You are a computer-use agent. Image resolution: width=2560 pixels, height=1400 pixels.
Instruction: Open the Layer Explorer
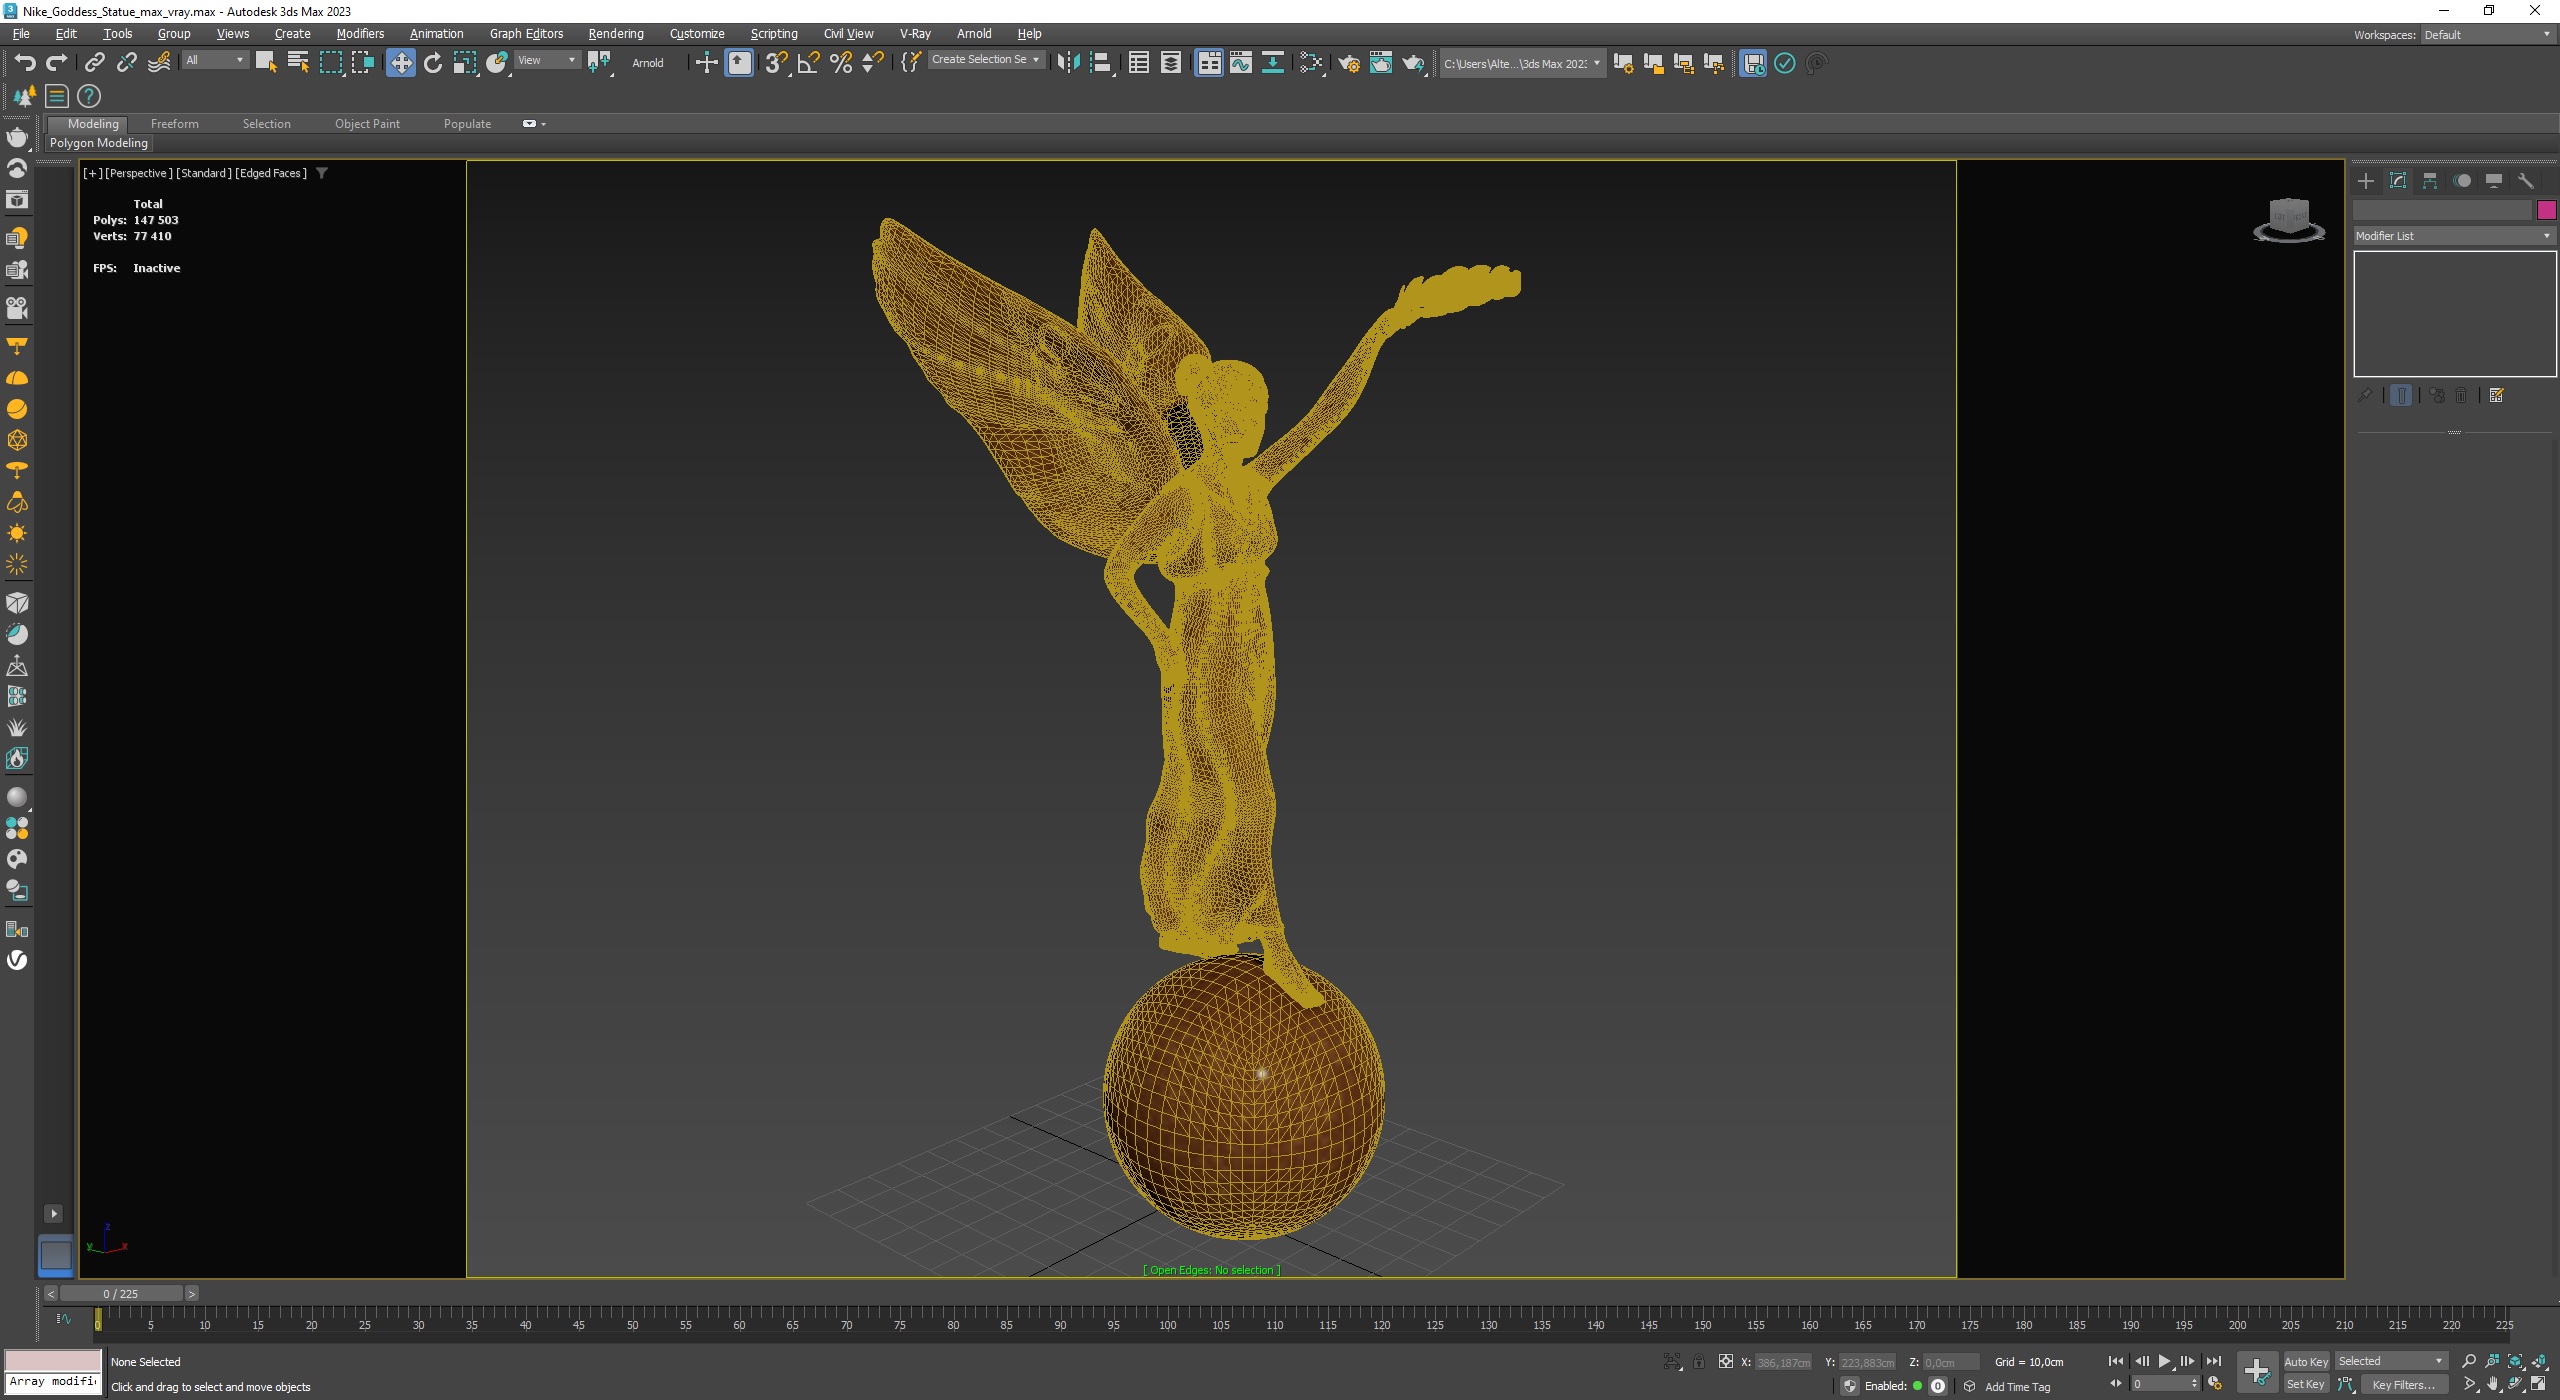[x=1170, y=63]
